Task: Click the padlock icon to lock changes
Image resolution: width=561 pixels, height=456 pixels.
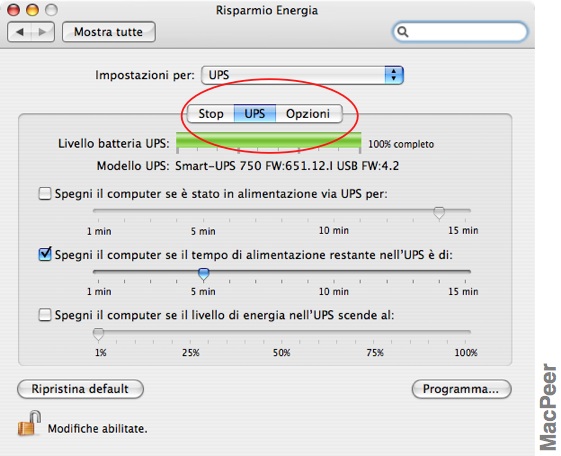Action: [x=29, y=423]
